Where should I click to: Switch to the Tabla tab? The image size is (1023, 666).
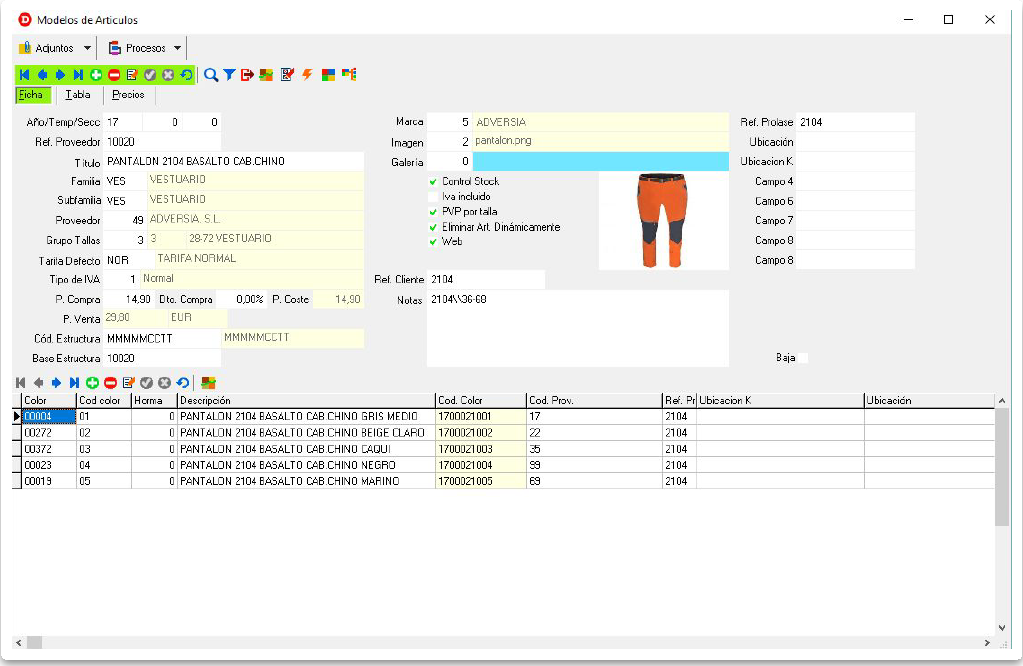[x=77, y=95]
